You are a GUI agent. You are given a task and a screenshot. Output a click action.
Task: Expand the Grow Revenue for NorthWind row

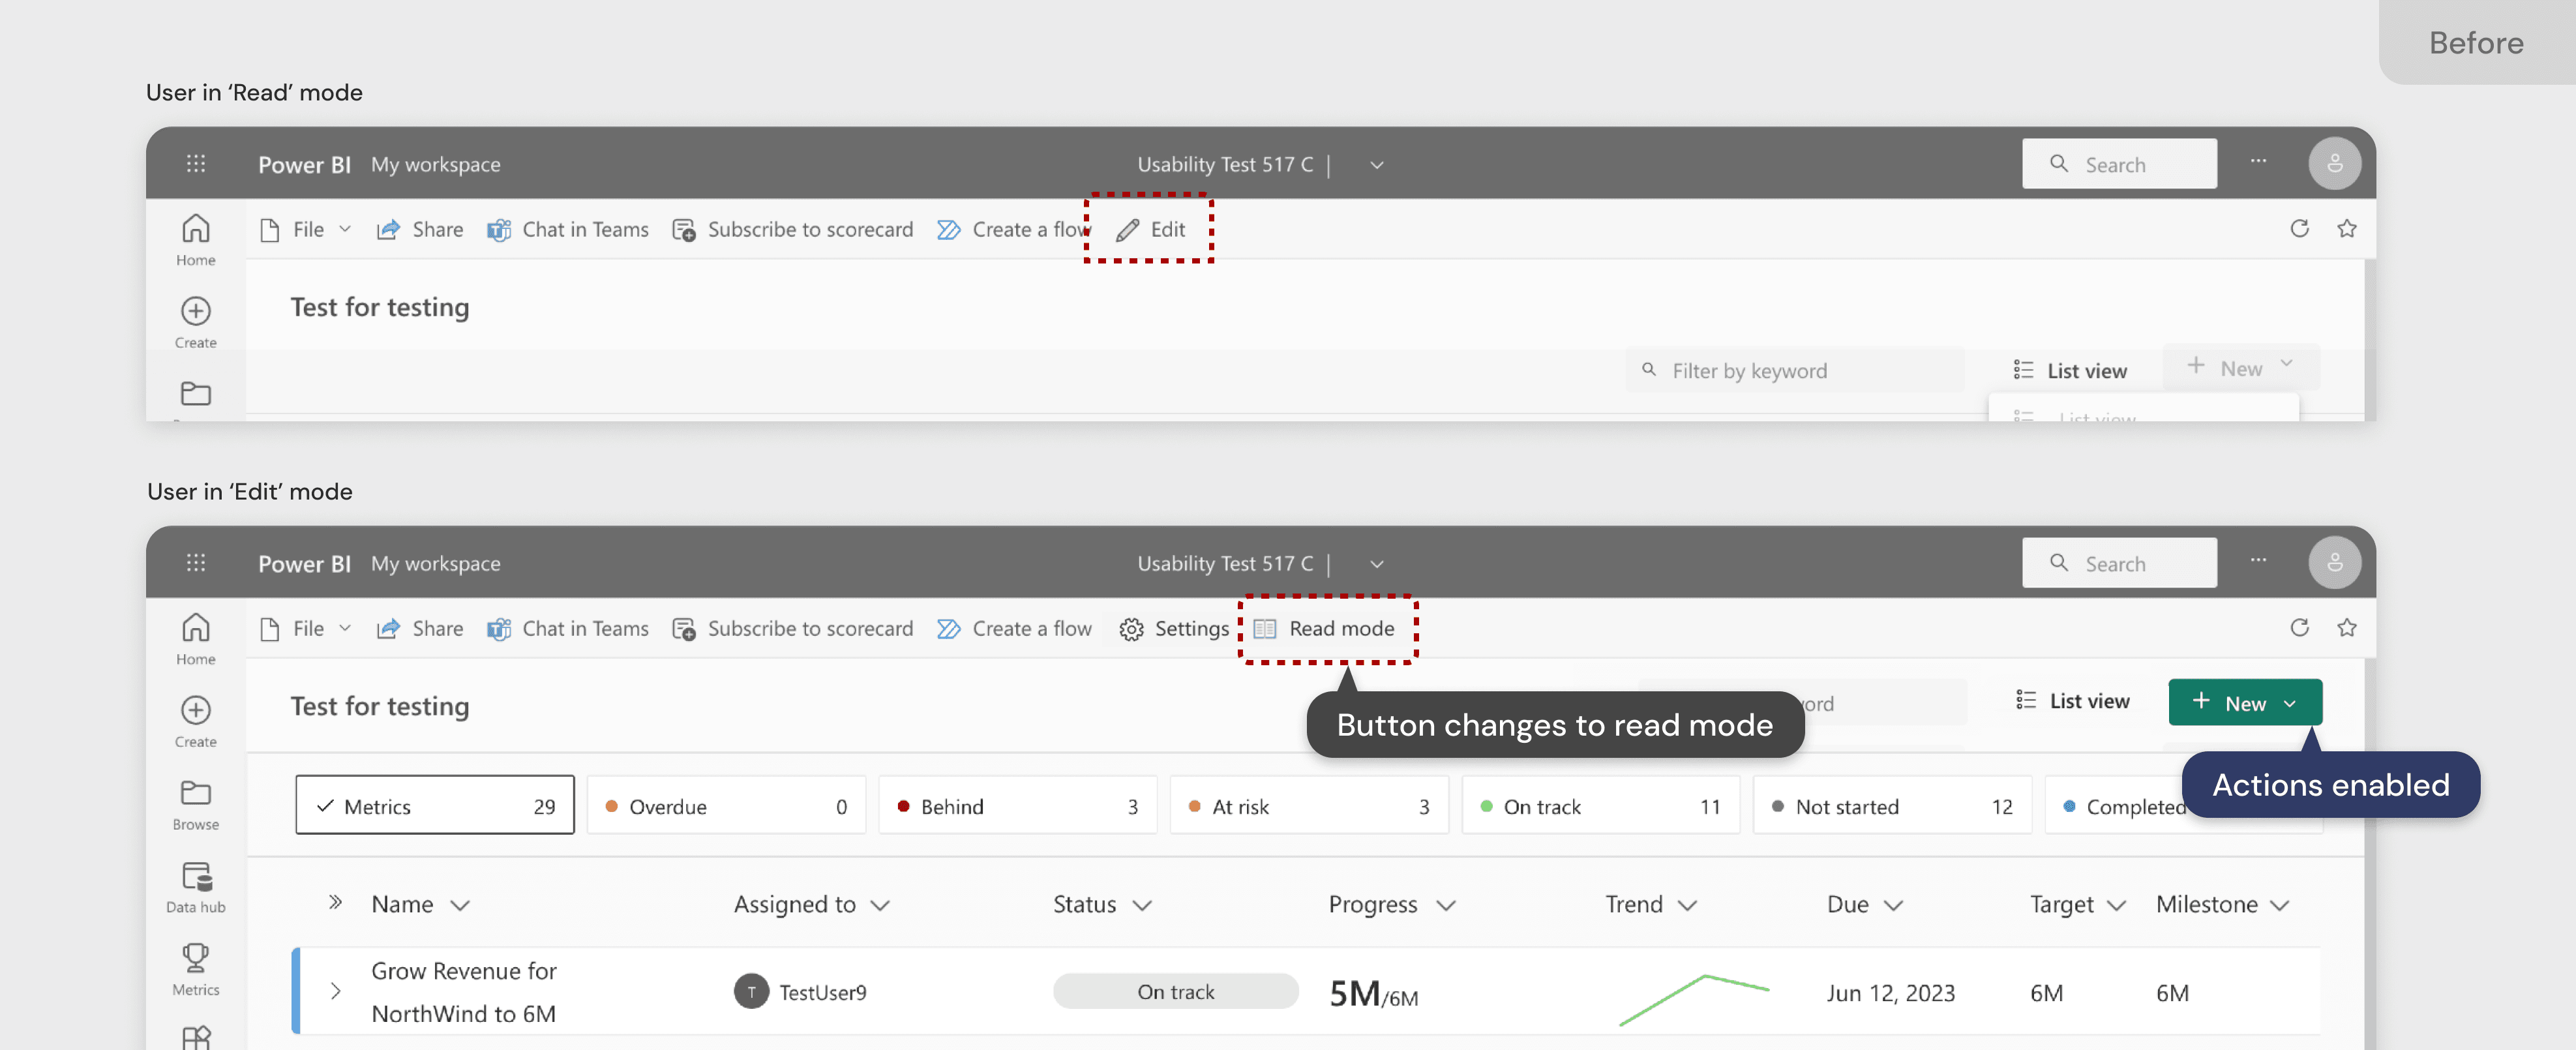pyautogui.click(x=336, y=991)
